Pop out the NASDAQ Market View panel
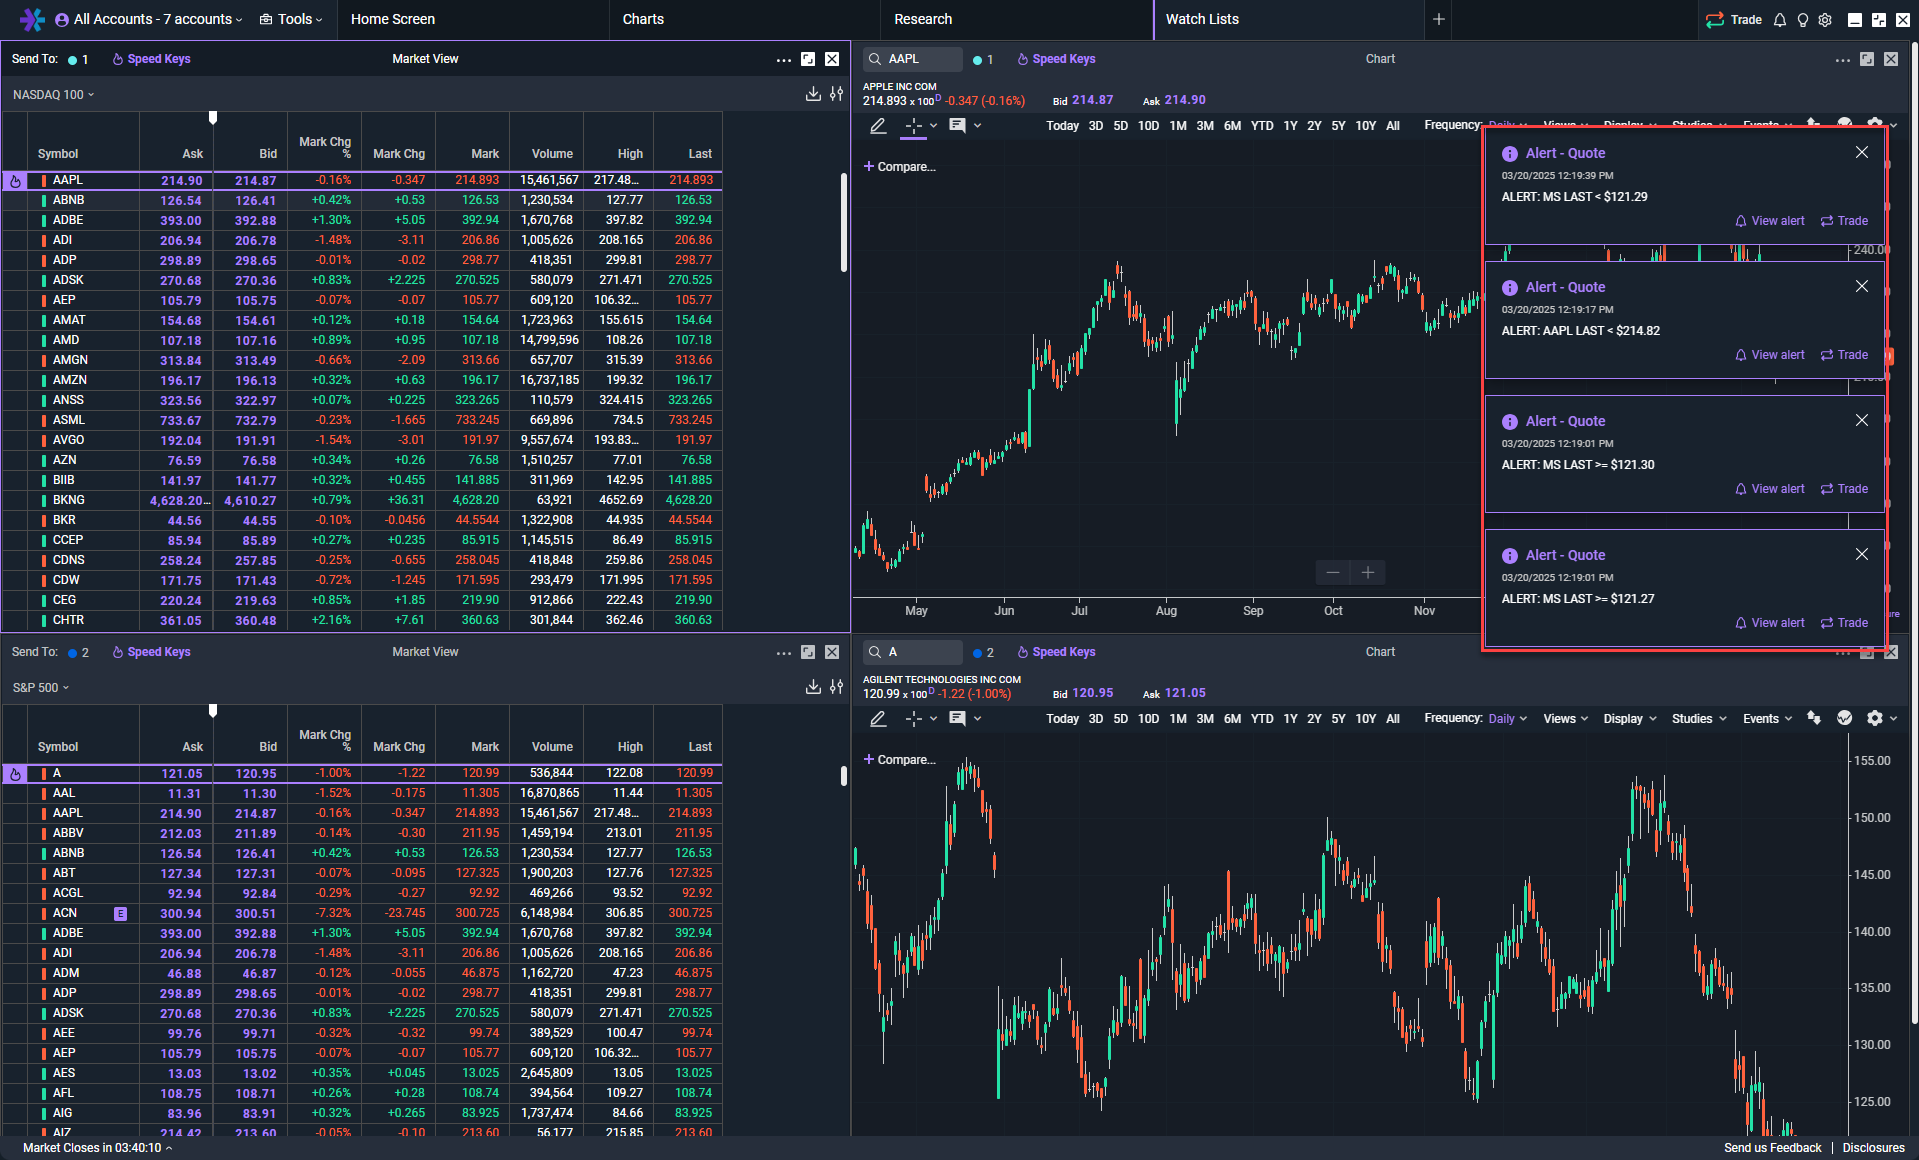 pos(808,59)
